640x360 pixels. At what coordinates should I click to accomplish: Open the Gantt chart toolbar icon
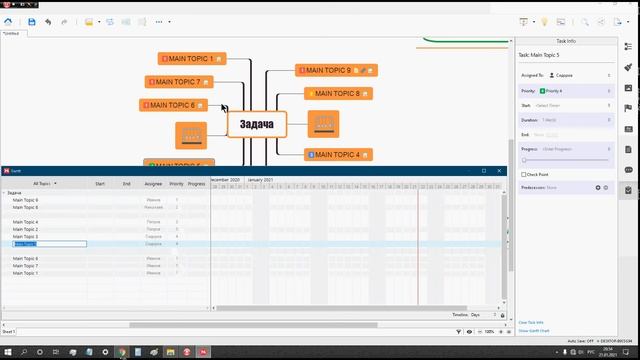point(561,22)
